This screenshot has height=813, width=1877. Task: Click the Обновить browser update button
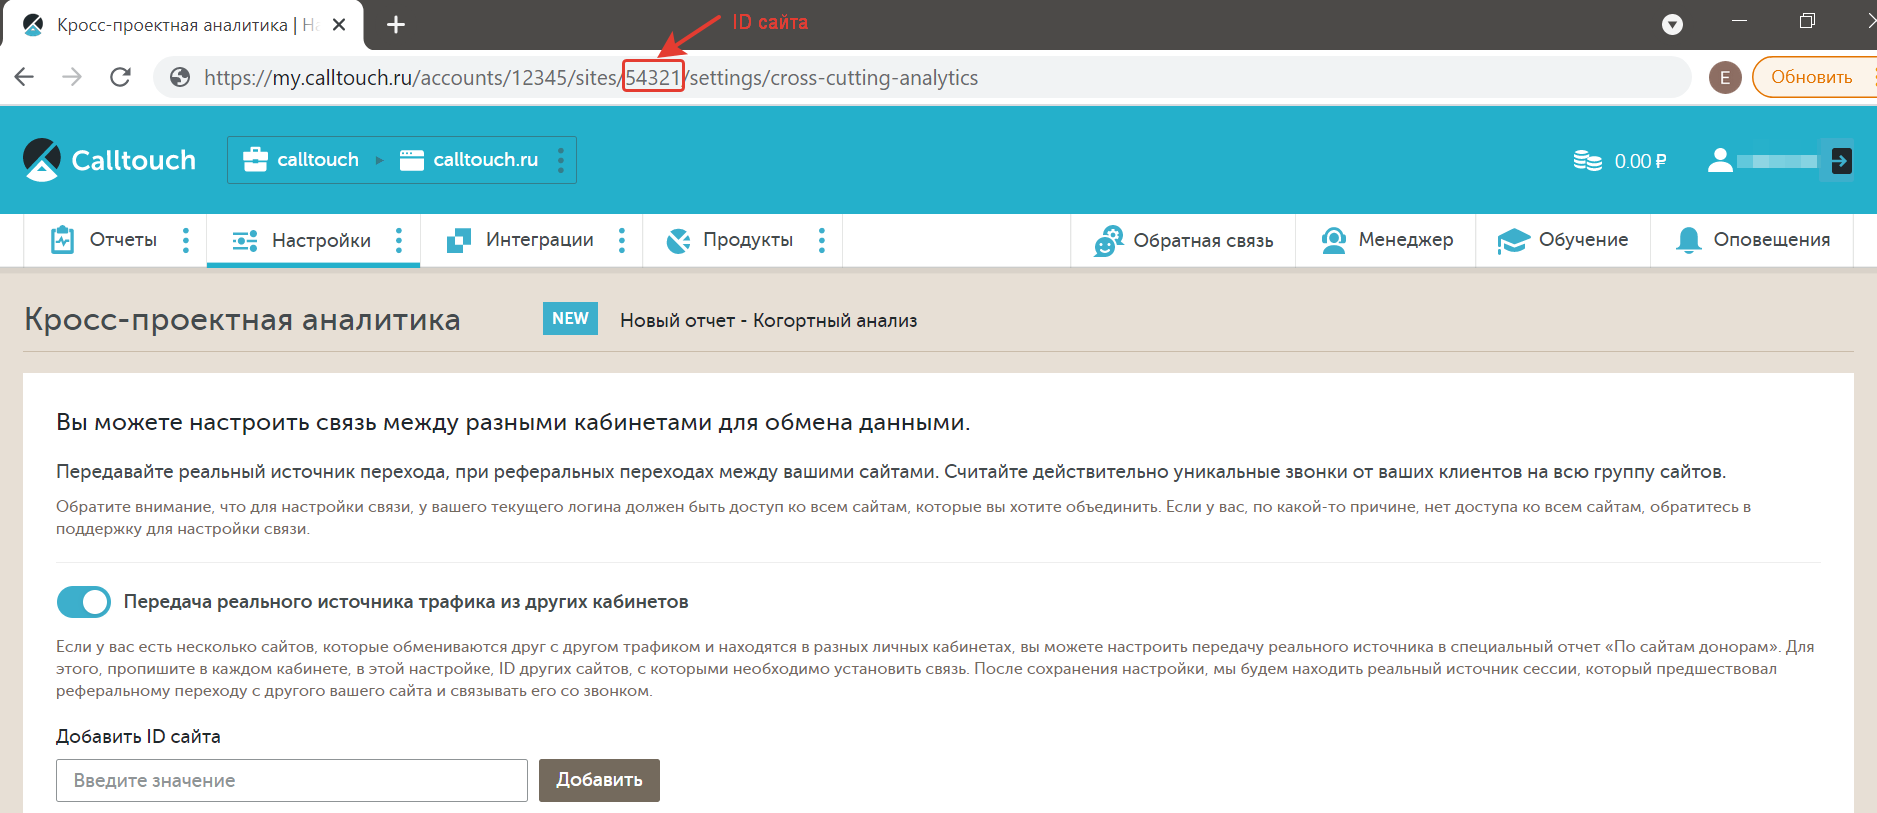pyautogui.click(x=1813, y=77)
